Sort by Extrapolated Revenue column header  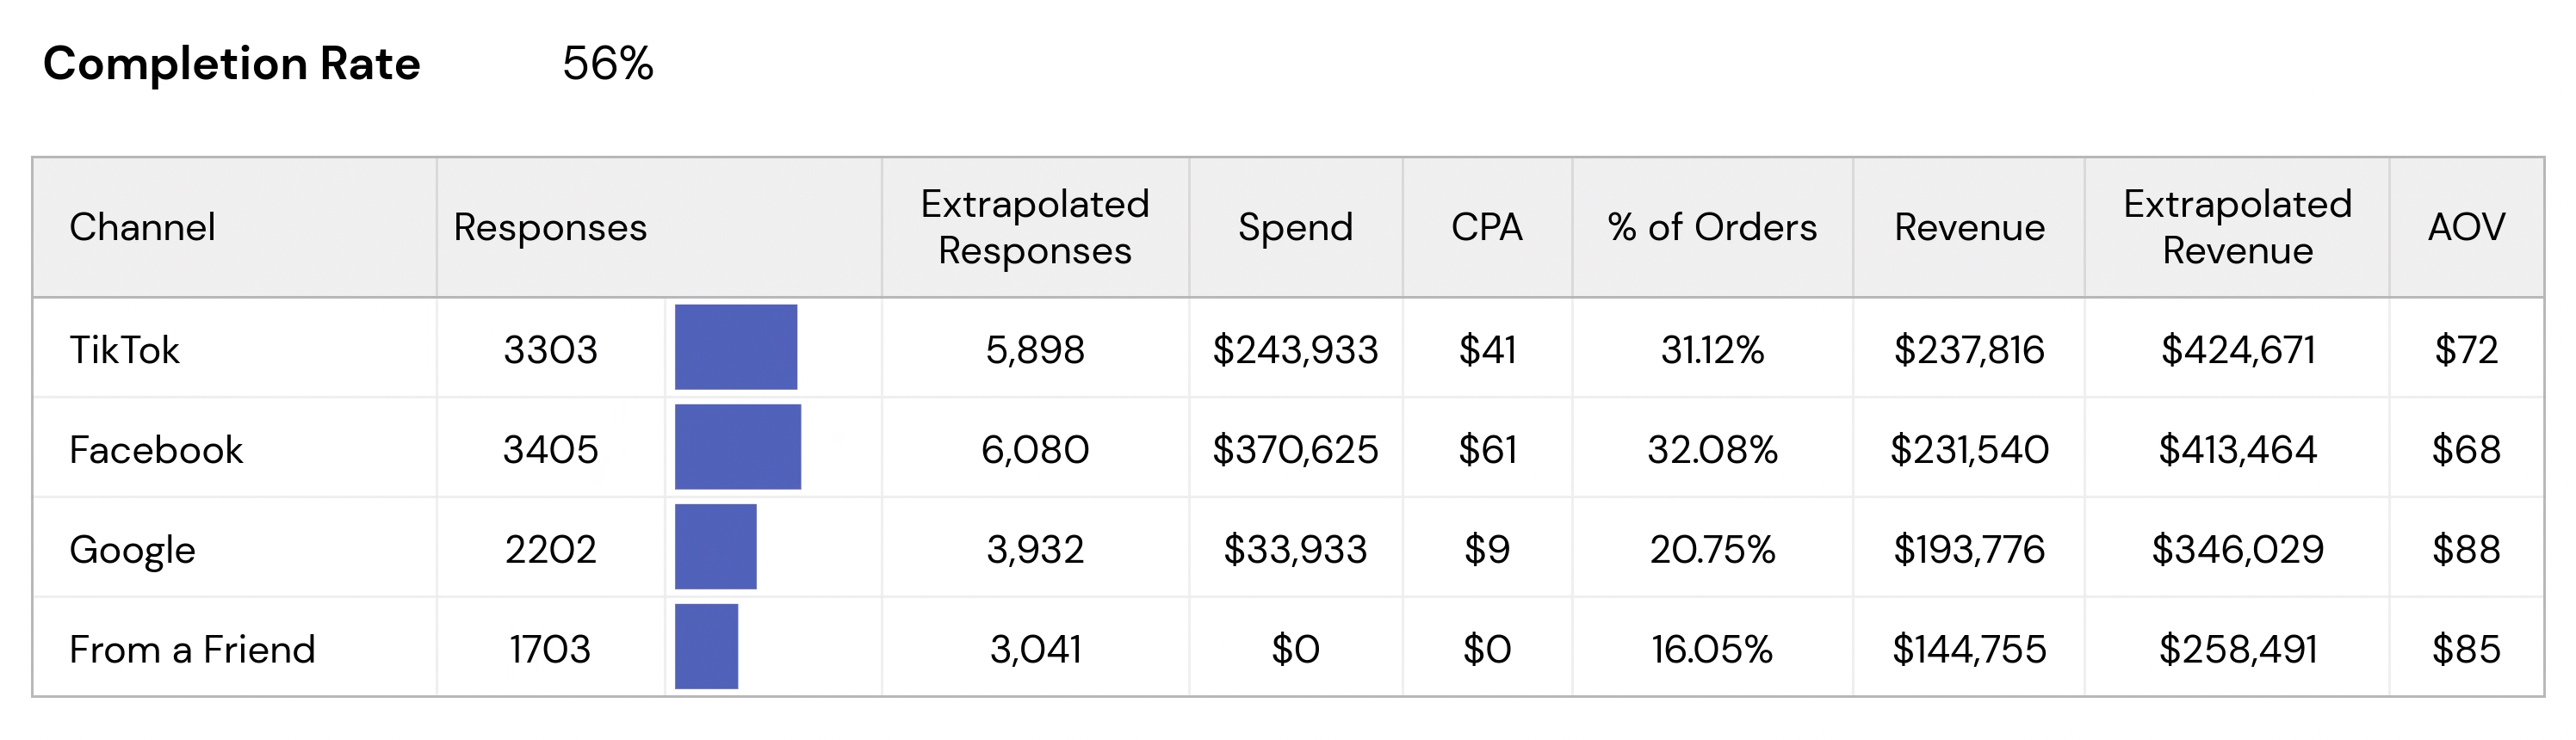2236,227
